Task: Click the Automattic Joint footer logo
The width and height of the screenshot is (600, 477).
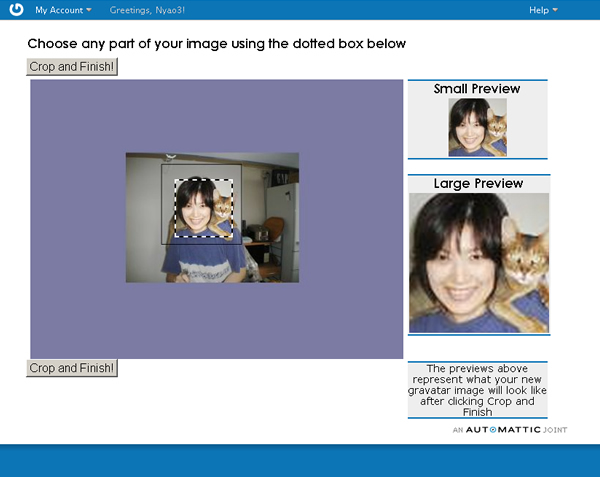Action: [x=509, y=429]
